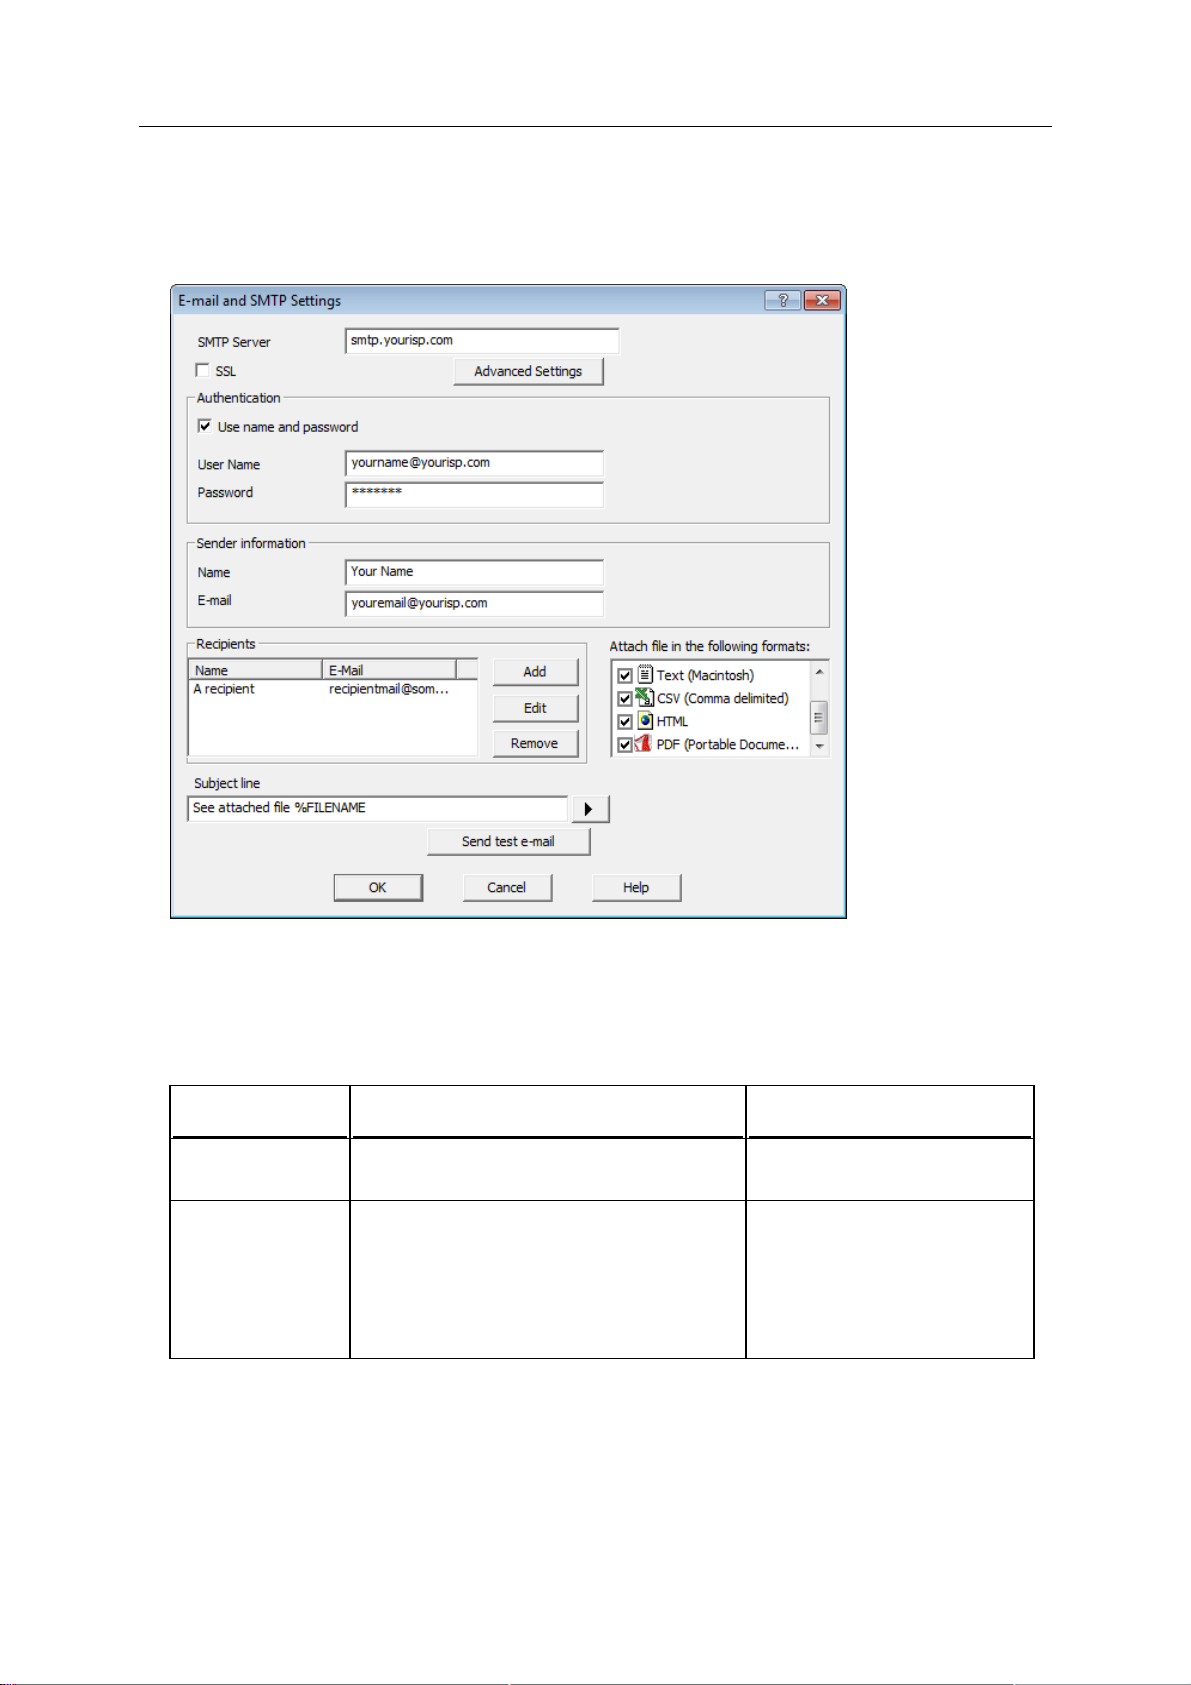Click the Add recipient button
The height and width of the screenshot is (1685, 1191).
click(535, 672)
